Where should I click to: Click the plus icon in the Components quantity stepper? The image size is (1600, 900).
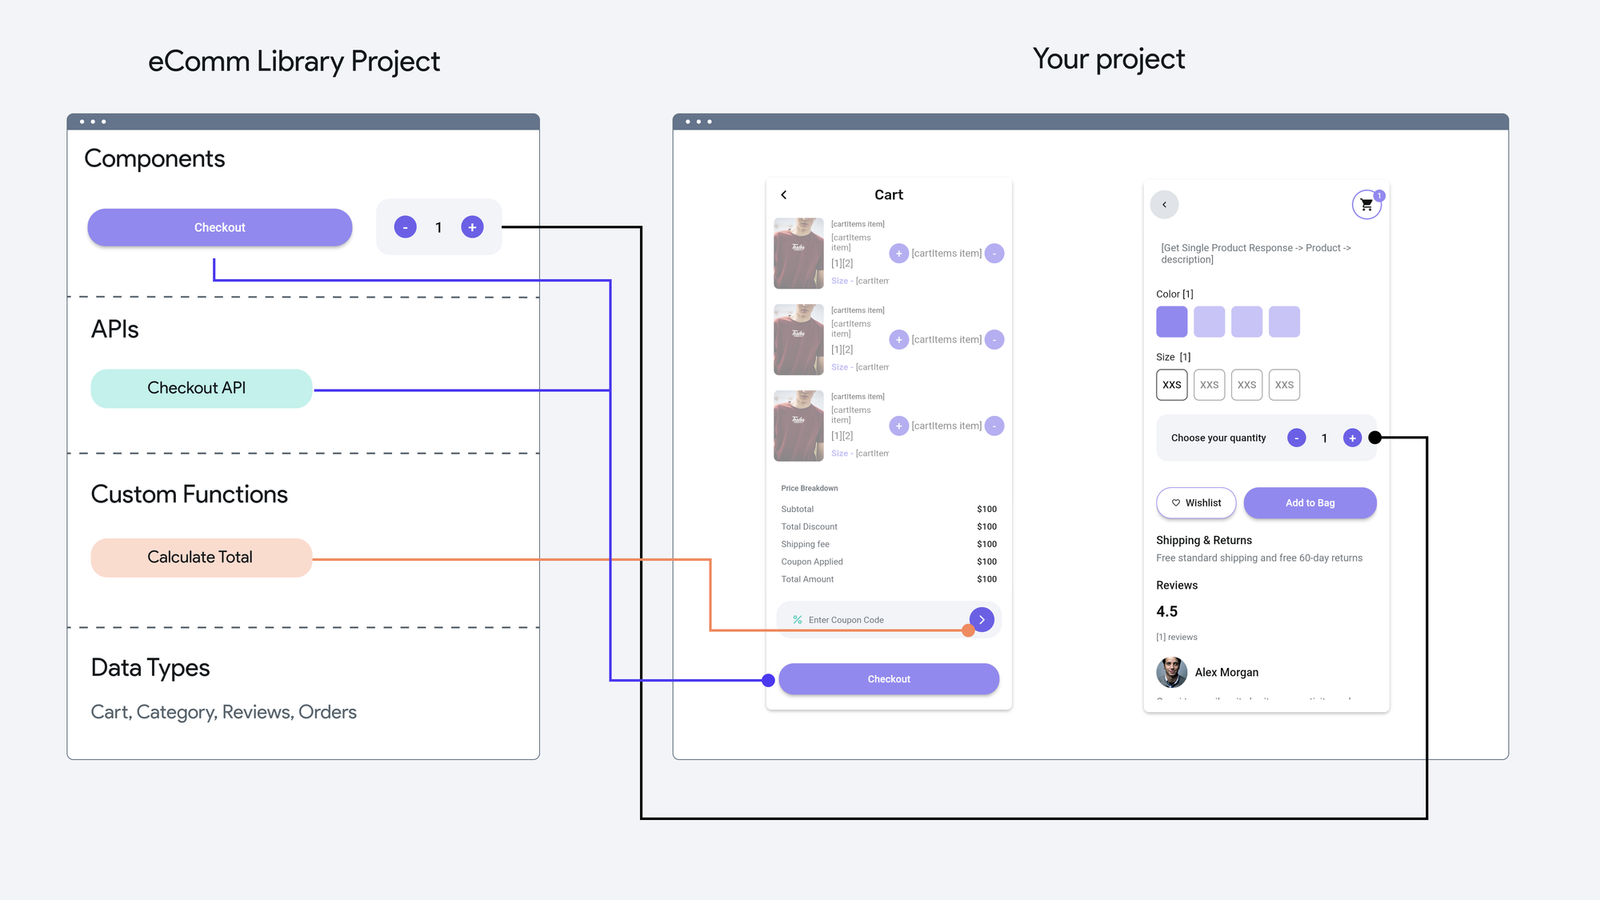pyautogui.click(x=471, y=227)
